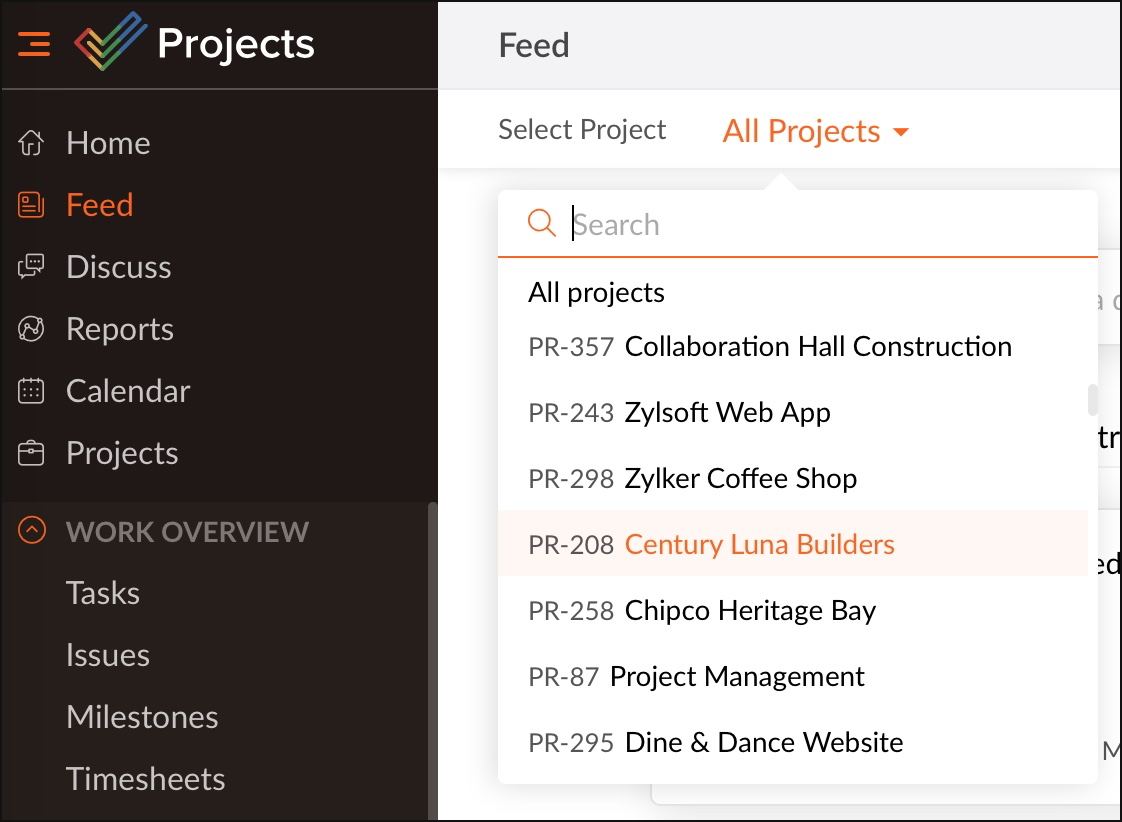
Task: Focus the project Search field
Action: coord(830,224)
